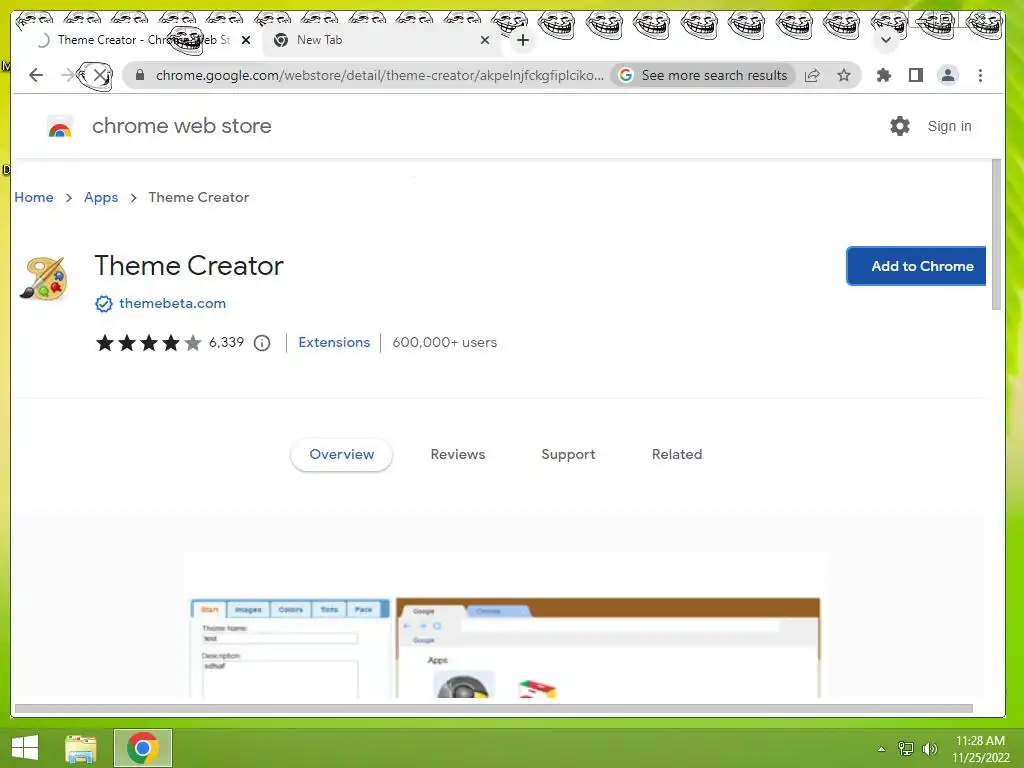Click the horizontal scrollbar at window bottom
The image size is (1024, 768).
point(494,709)
